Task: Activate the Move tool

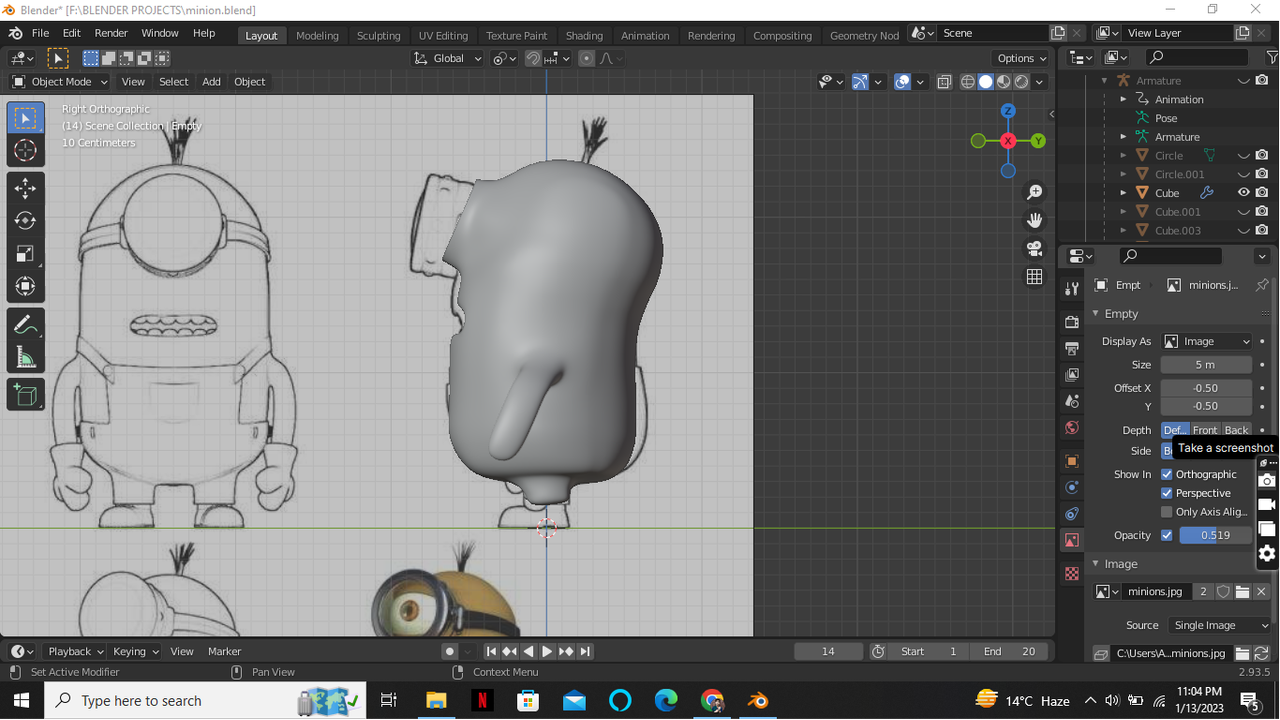Action: (25, 188)
